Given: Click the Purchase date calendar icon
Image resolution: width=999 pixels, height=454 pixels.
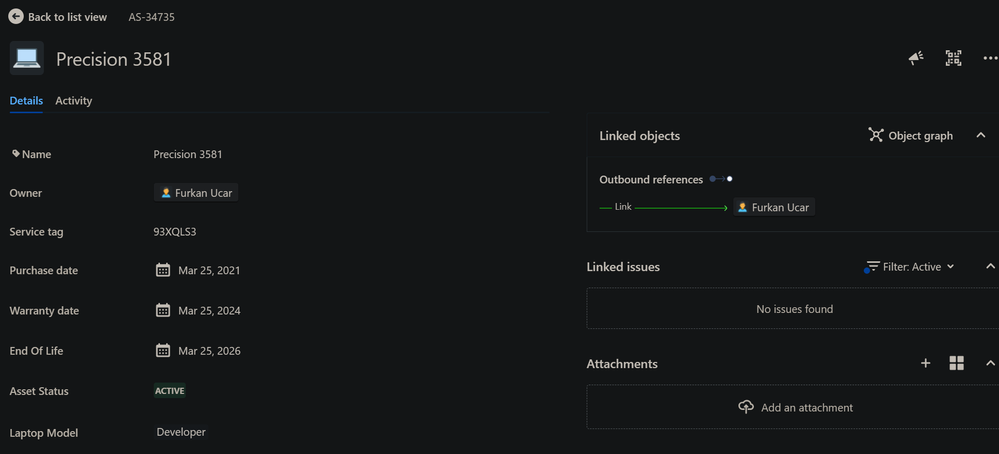Looking at the screenshot, I should click(163, 270).
